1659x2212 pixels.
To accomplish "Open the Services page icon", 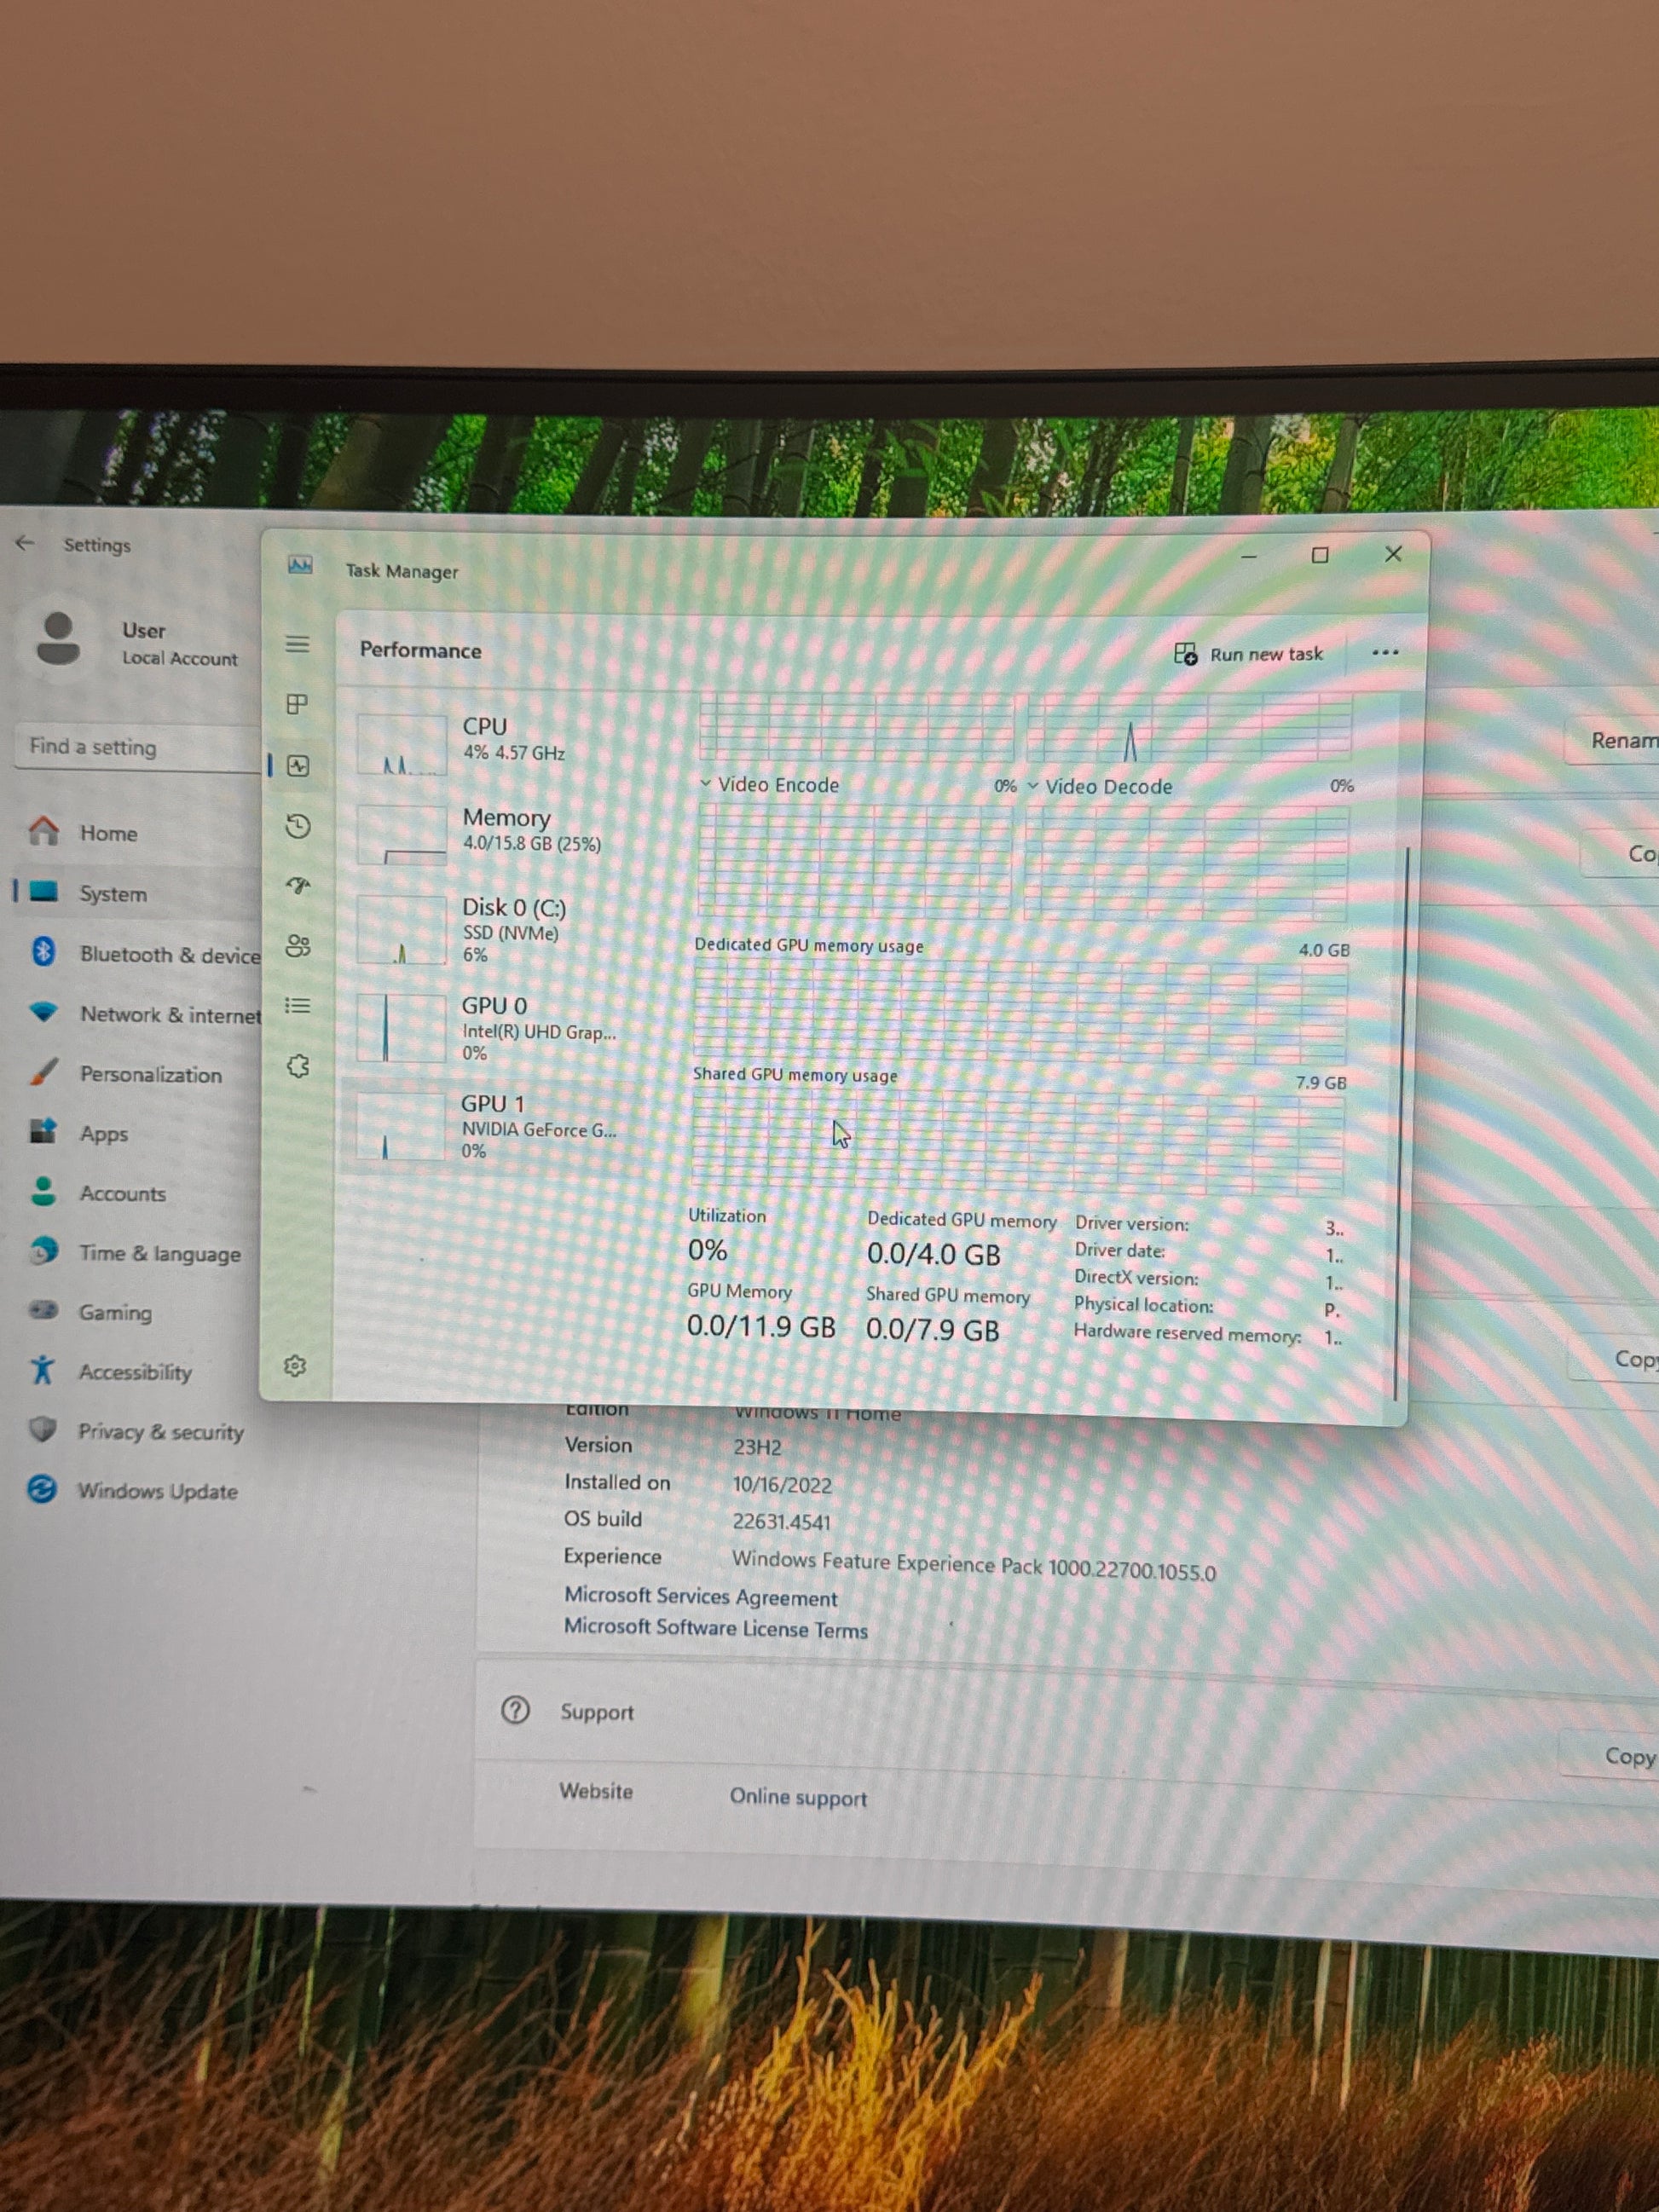I will coord(298,1066).
